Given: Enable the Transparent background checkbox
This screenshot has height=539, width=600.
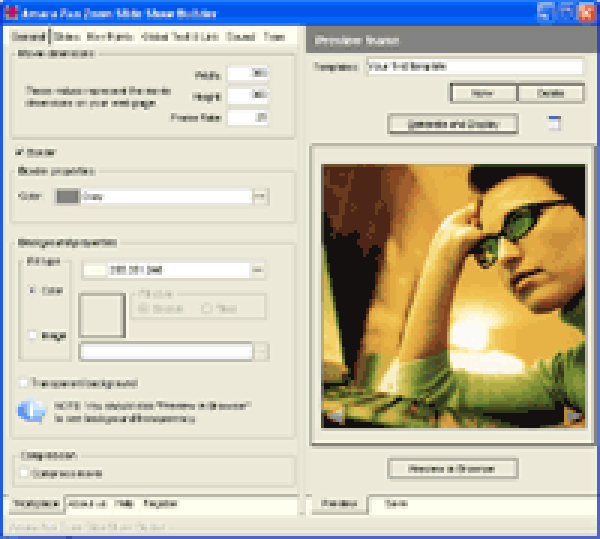Looking at the screenshot, I should coord(24,383).
